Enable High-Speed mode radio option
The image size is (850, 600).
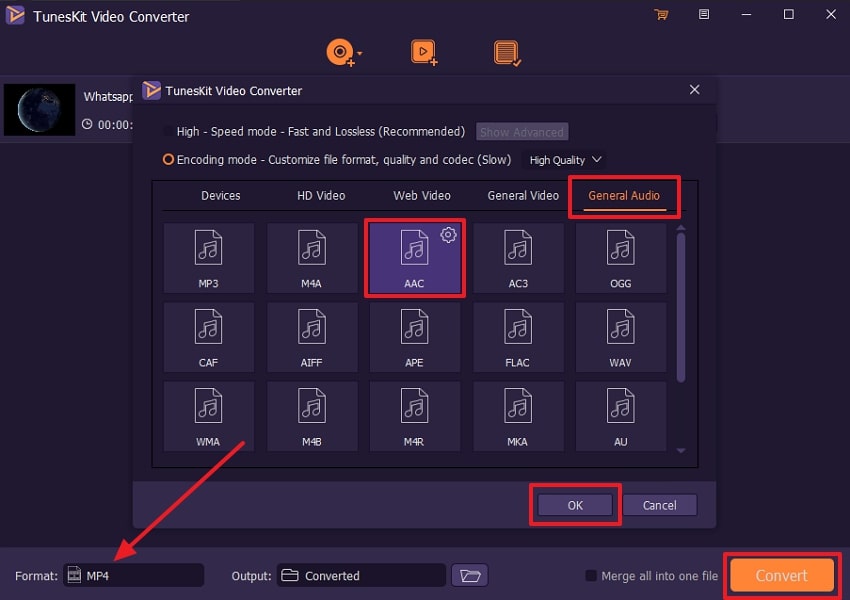pos(168,132)
